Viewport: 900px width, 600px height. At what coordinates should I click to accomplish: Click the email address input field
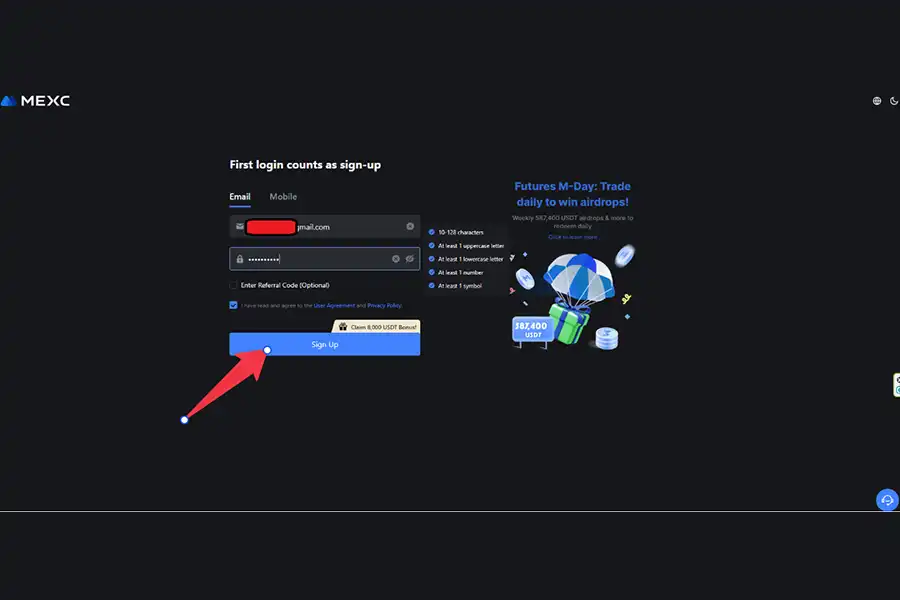click(325, 227)
